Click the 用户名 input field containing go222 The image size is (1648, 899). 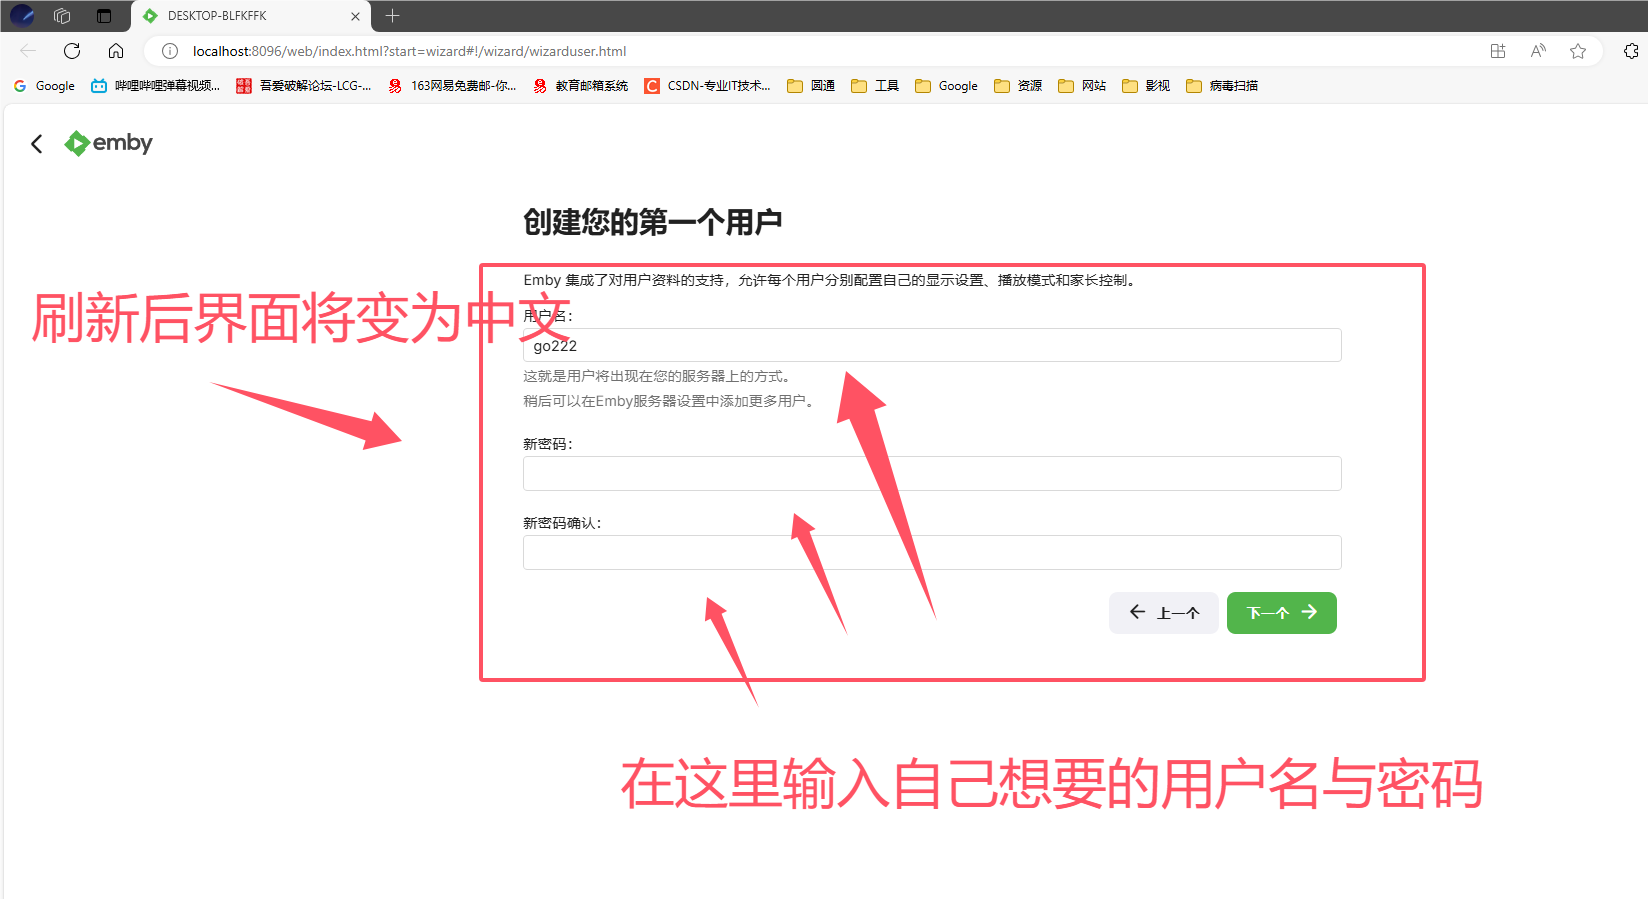click(x=932, y=345)
